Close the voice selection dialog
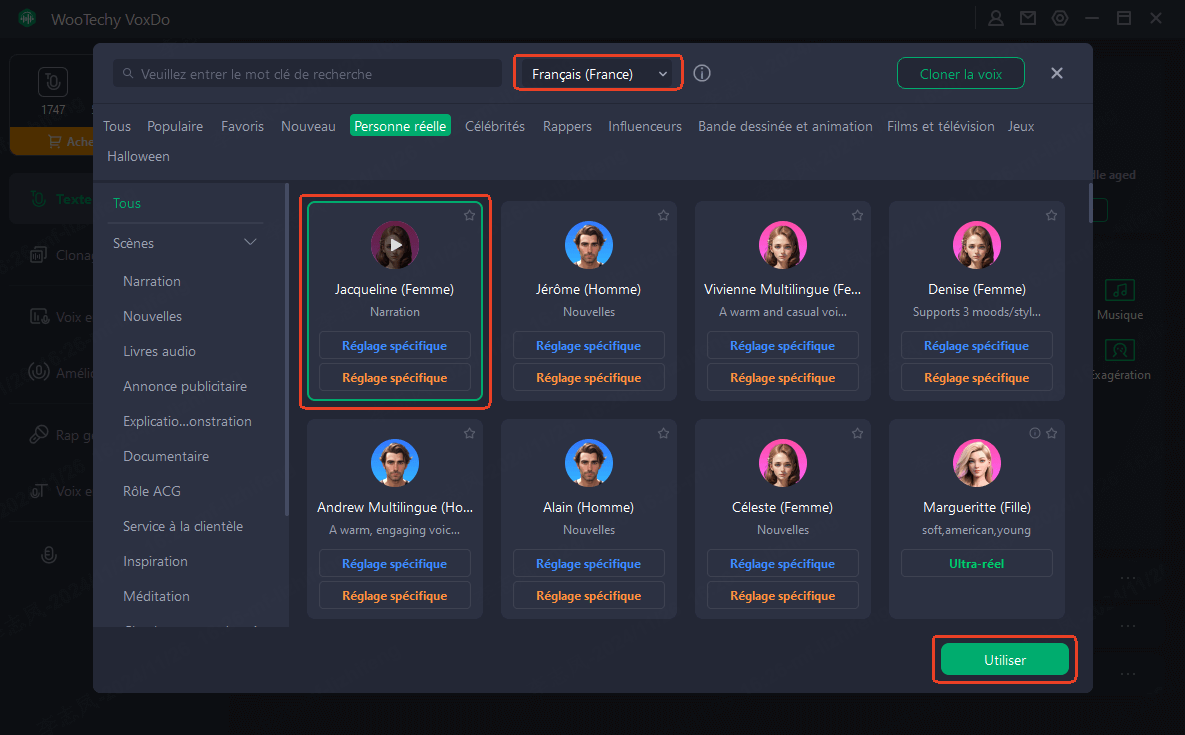1185x735 pixels. (1057, 74)
